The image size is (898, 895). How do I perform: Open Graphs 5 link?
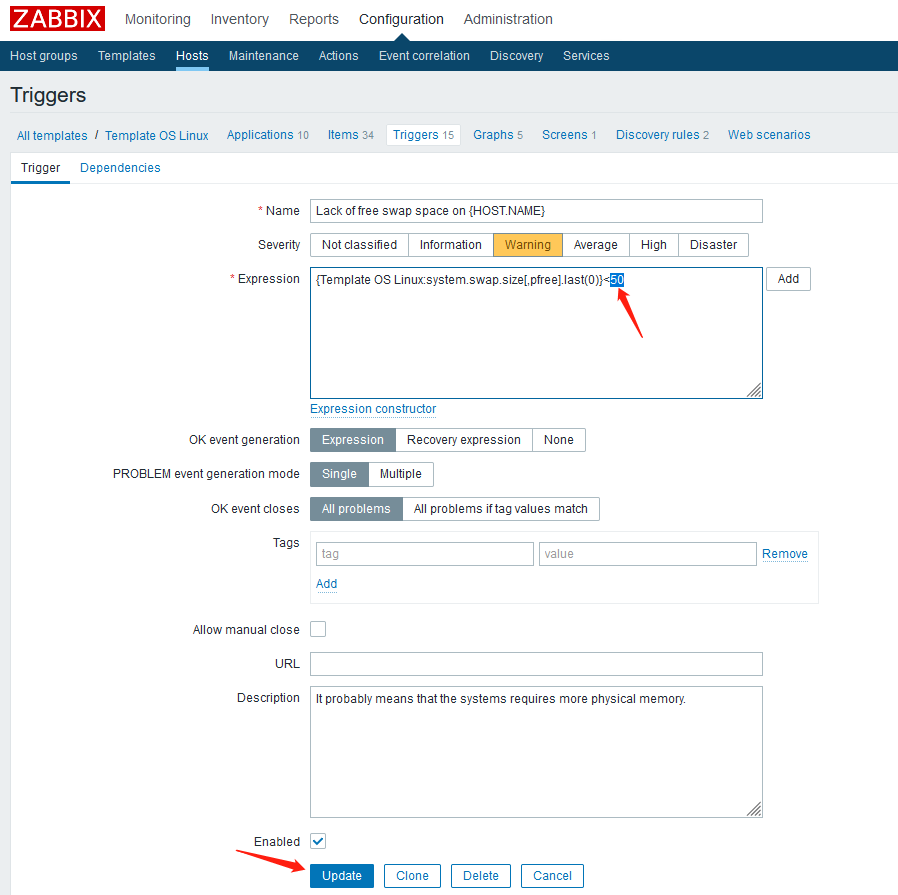(498, 135)
